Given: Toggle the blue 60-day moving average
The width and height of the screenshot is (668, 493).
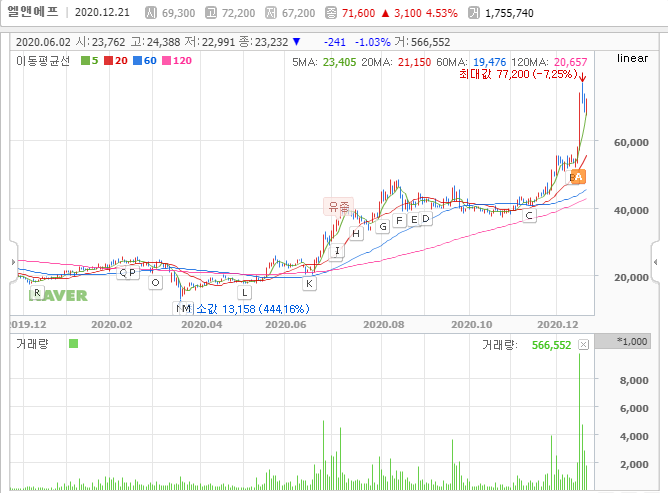Looking at the screenshot, I should pyautogui.click(x=145, y=61).
